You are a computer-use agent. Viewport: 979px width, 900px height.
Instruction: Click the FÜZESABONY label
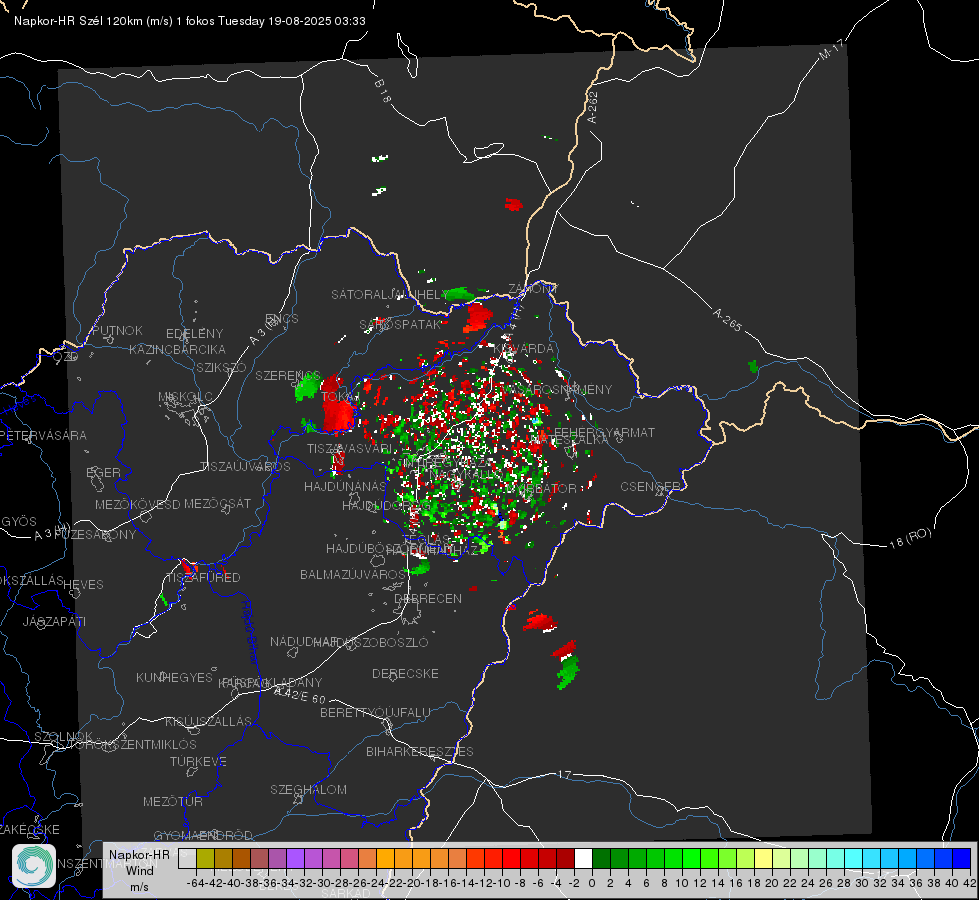click(x=95, y=535)
